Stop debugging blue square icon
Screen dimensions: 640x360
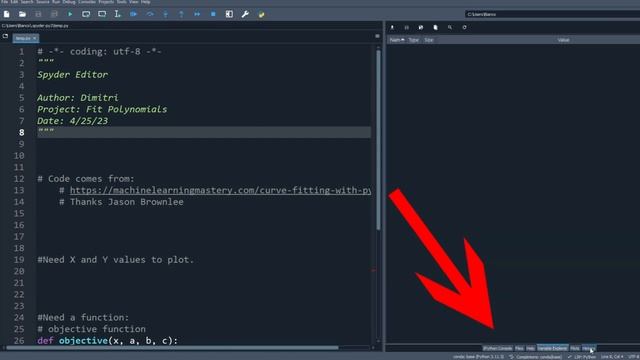pos(213,14)
